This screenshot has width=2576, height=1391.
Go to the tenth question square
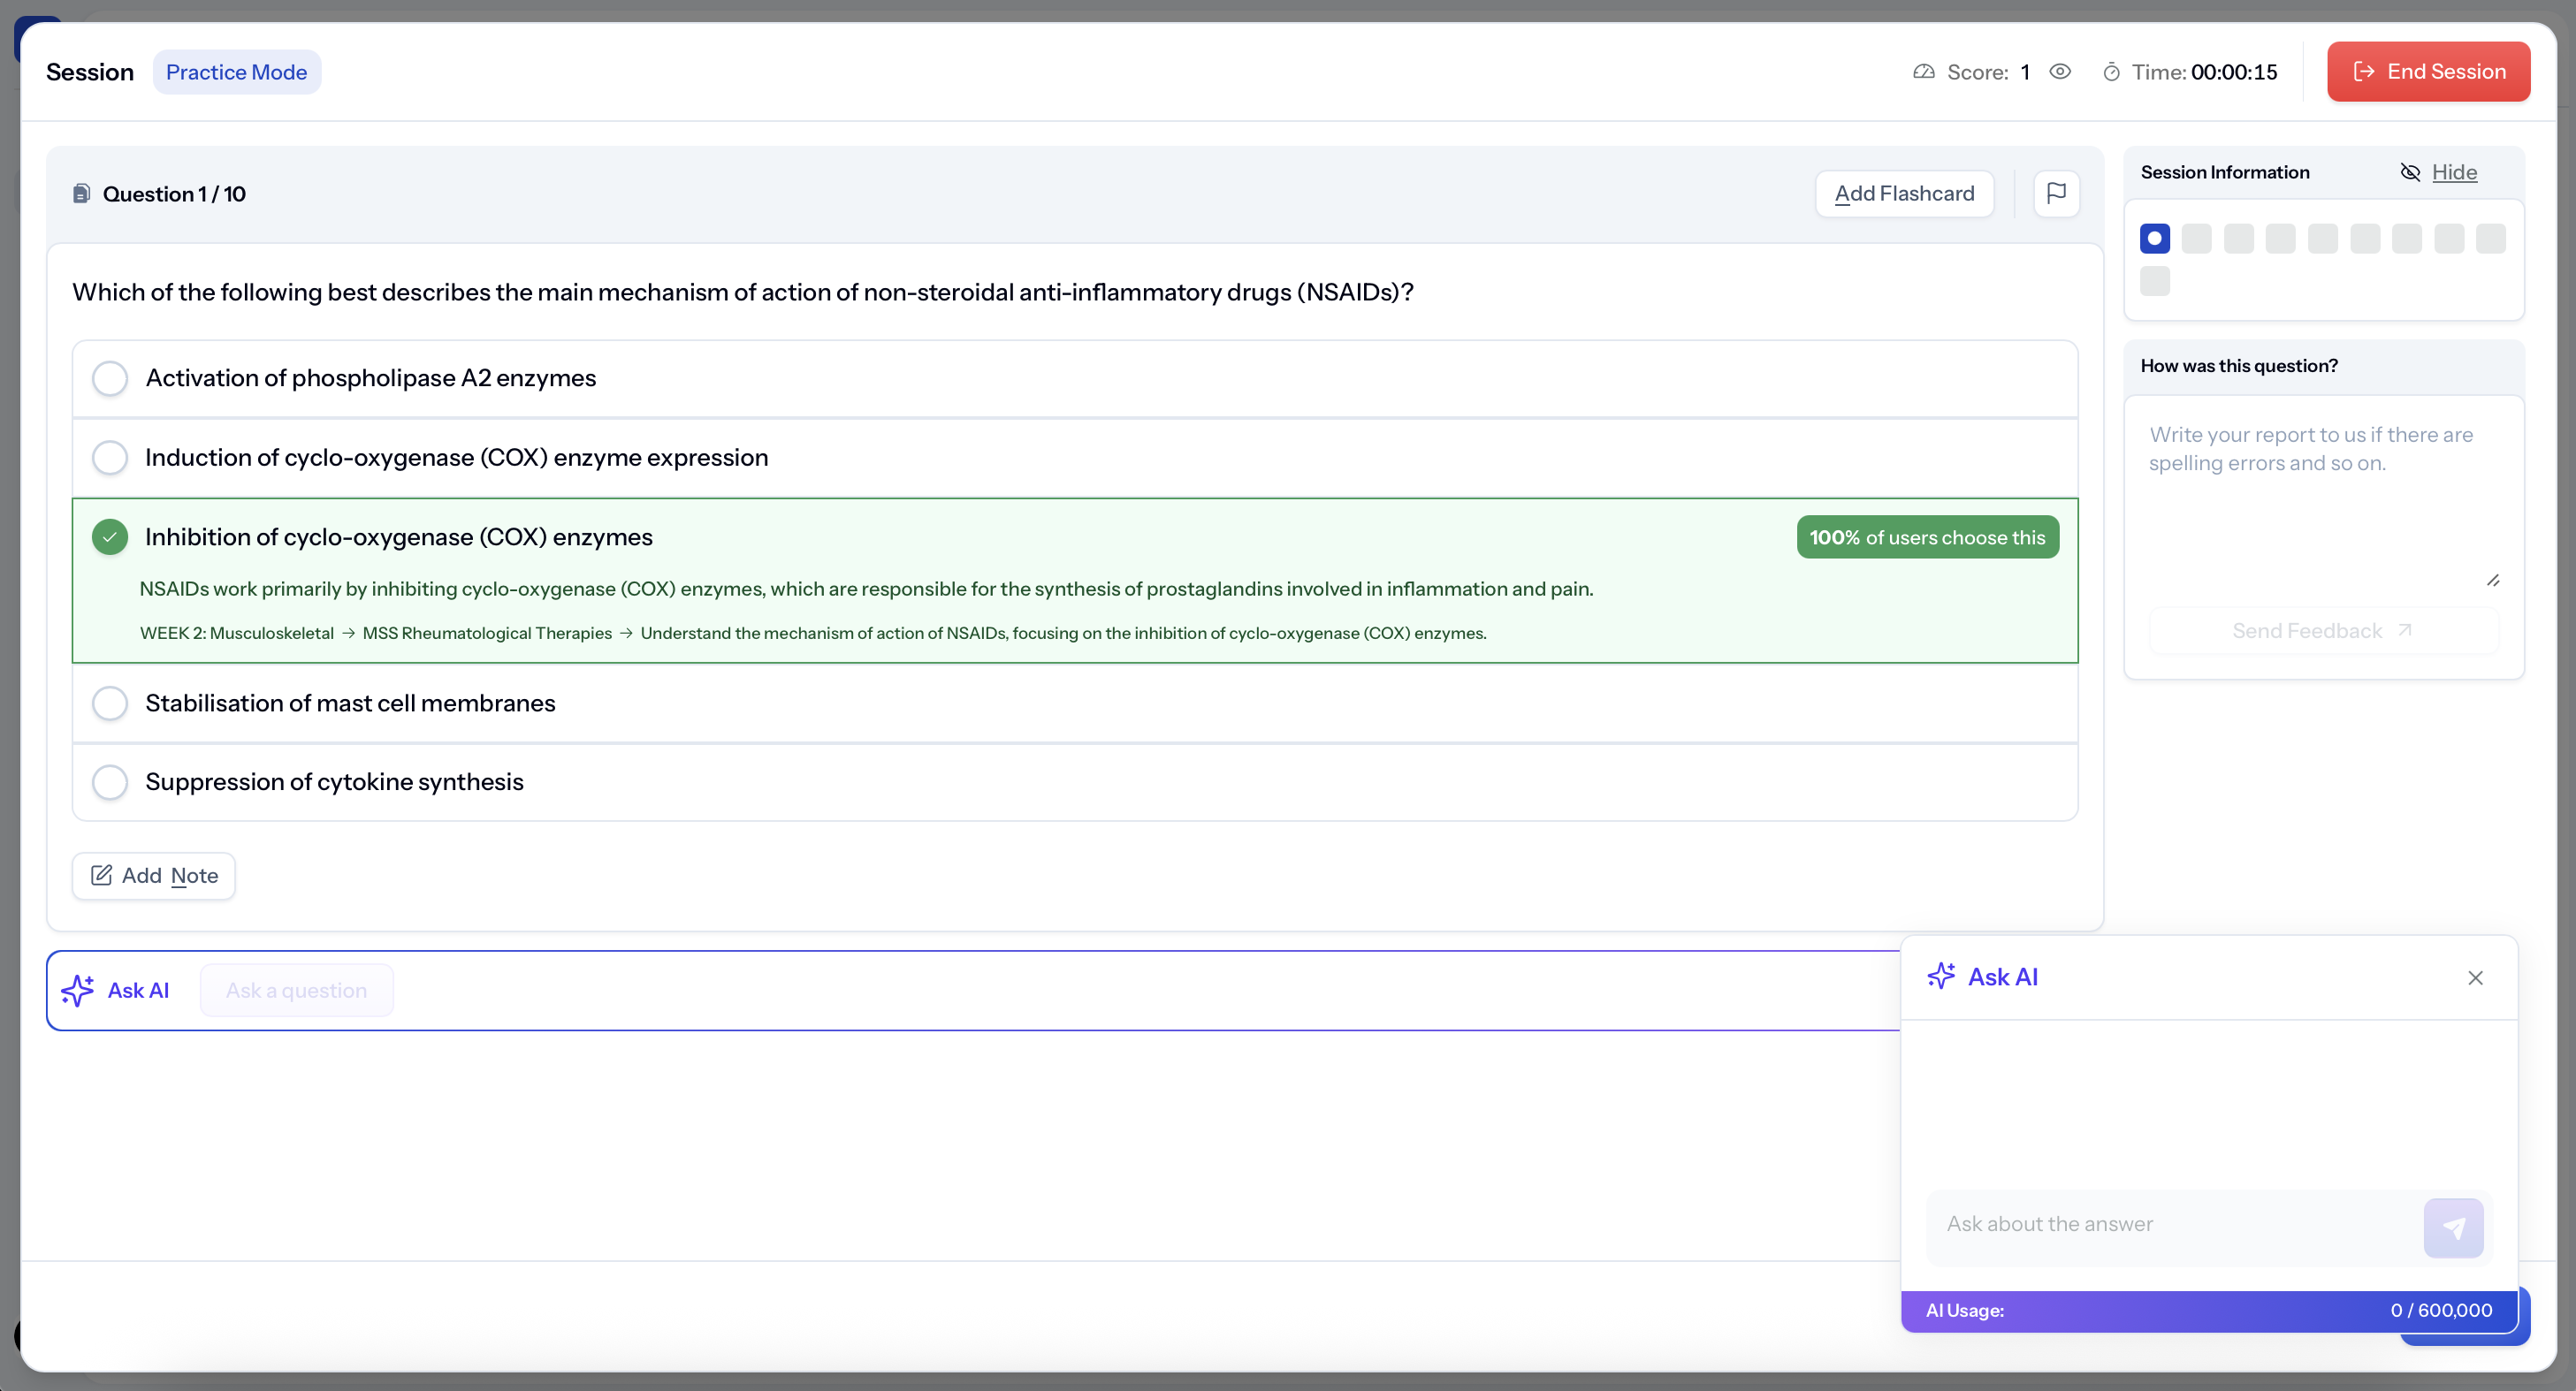click(x=2154, y=281)
